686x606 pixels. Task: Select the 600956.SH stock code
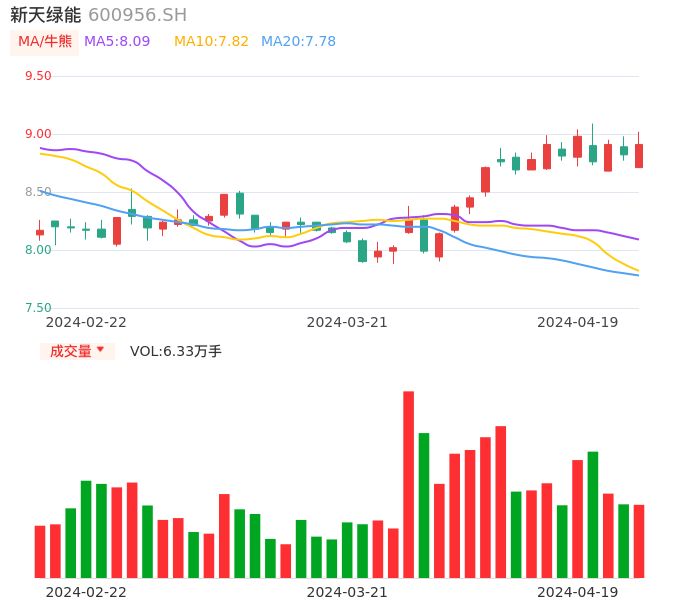137,15
